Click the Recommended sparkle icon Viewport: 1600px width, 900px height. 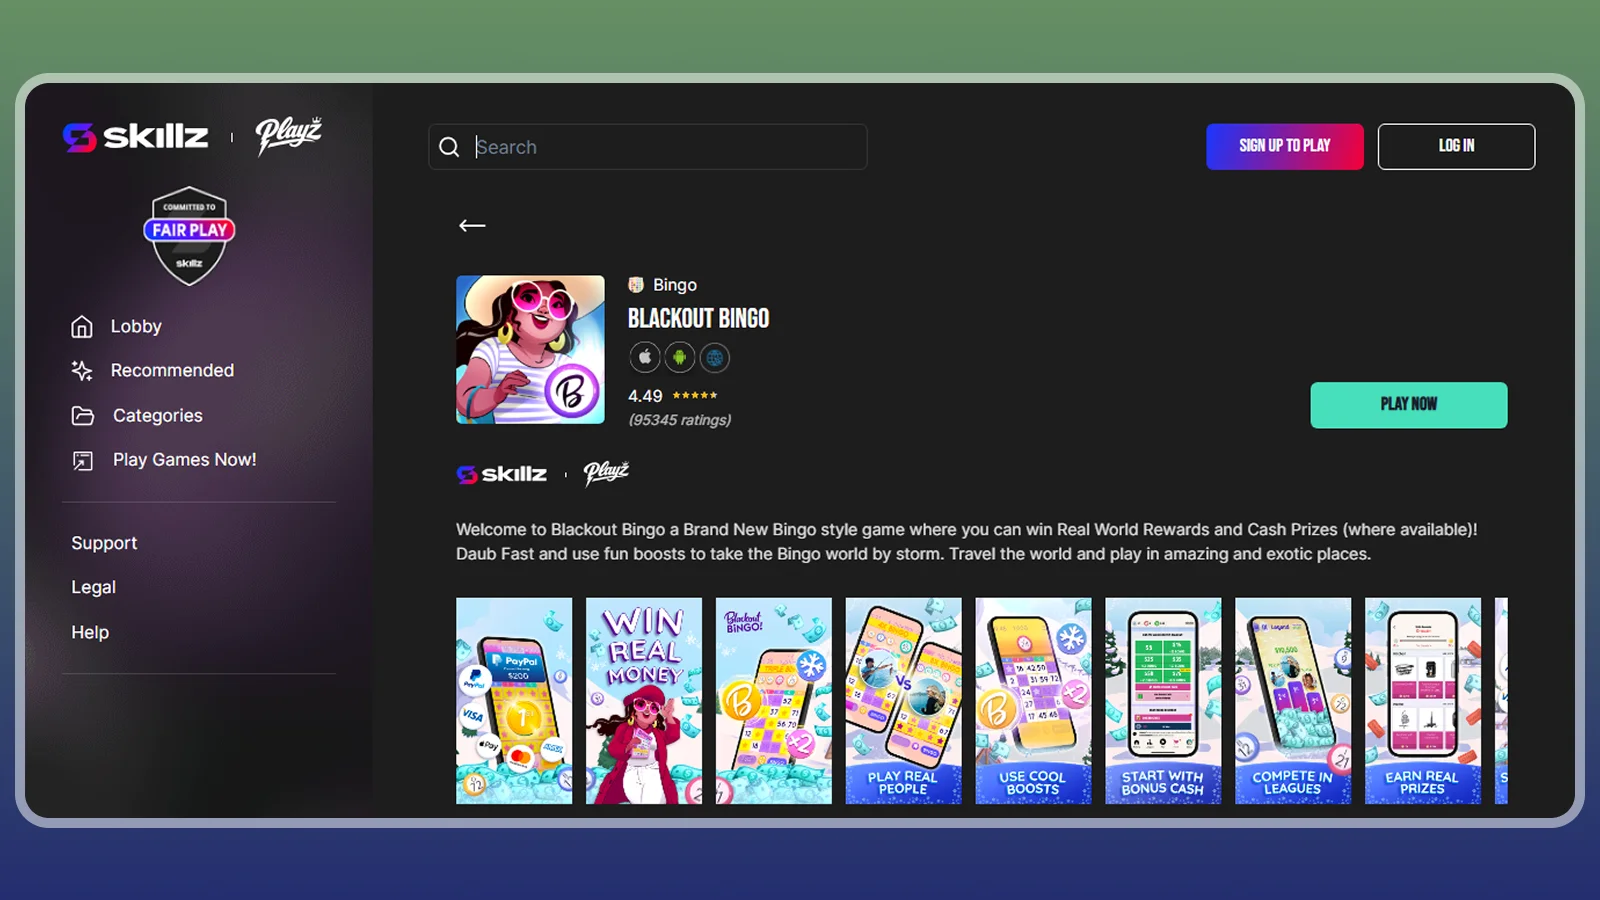(x=82, y=371)
